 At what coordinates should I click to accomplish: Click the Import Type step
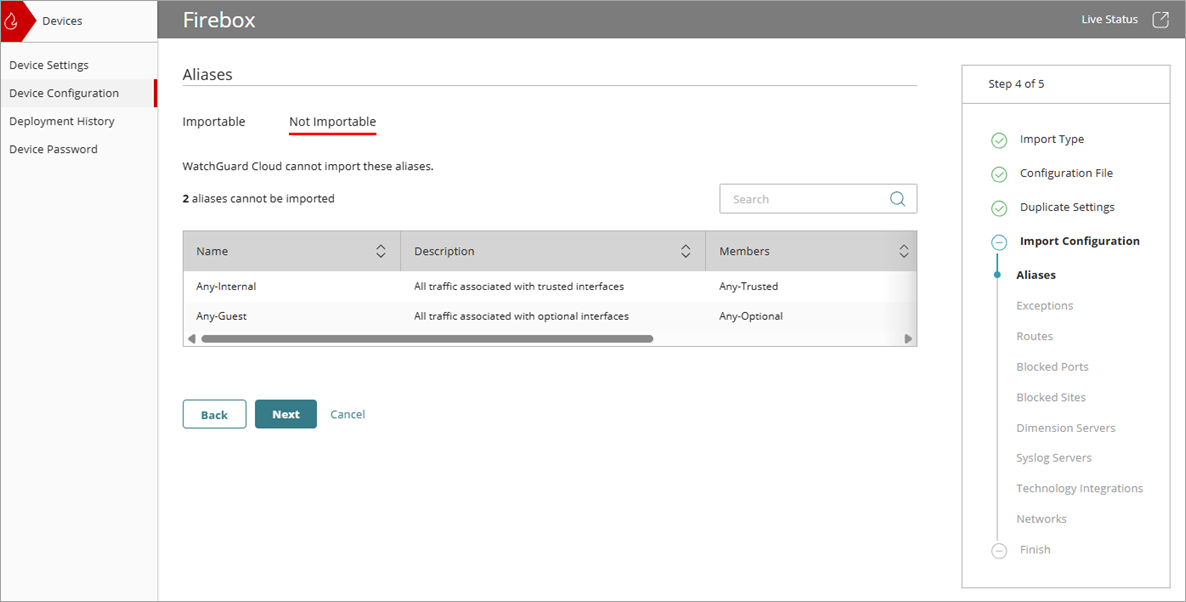coord(1051,139)
